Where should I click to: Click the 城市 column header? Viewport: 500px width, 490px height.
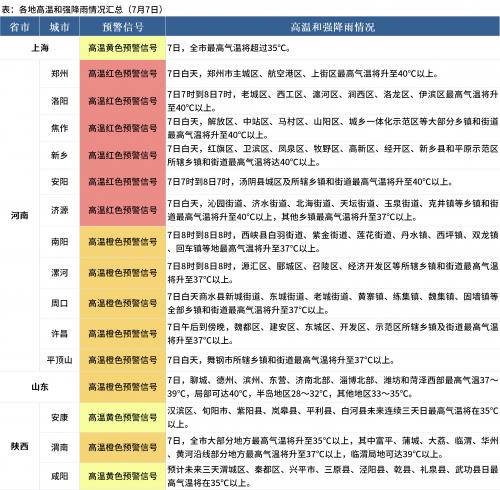coord(59,27)
